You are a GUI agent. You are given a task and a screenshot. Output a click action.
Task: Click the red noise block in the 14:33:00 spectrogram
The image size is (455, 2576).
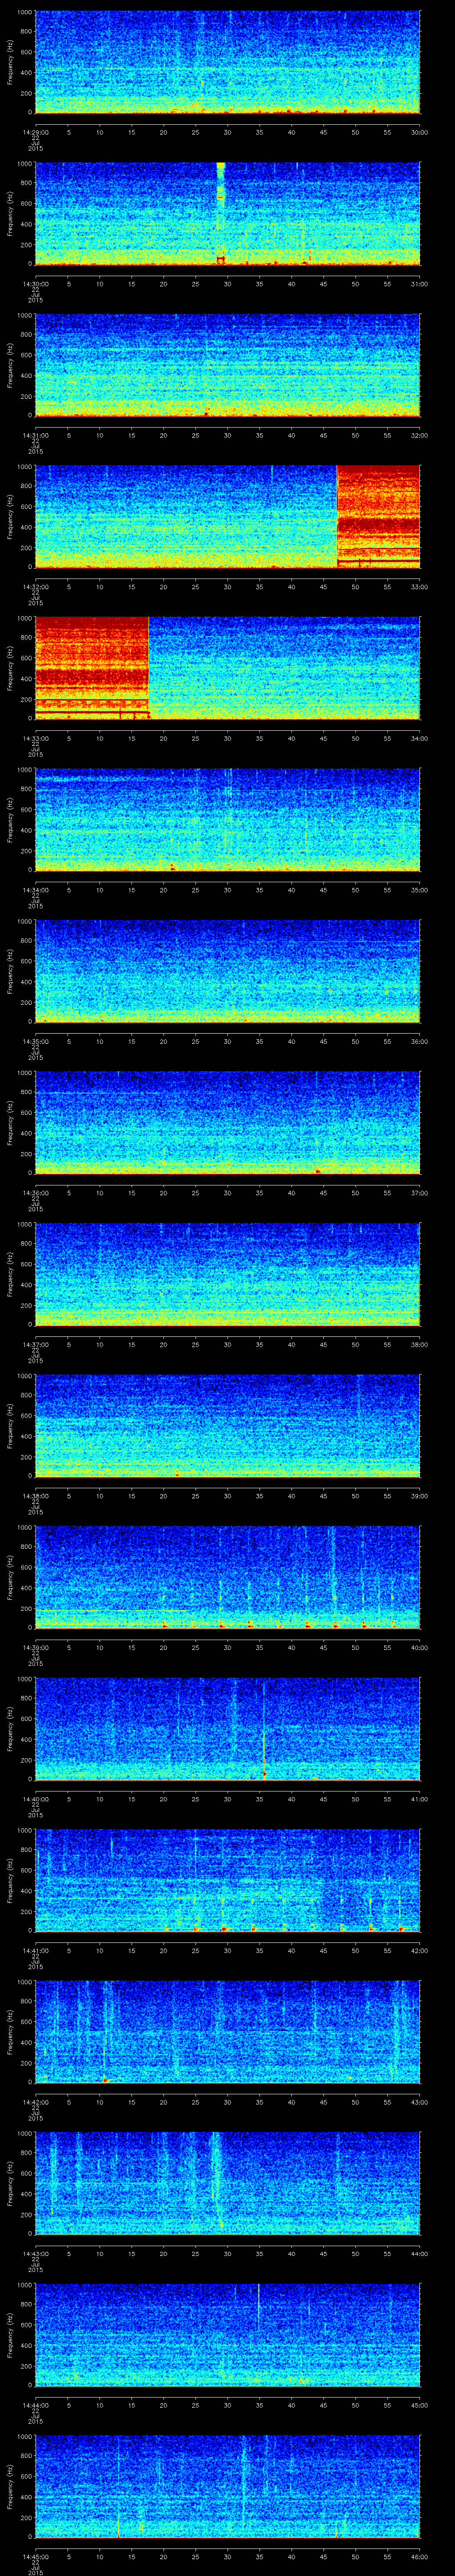pyautogui.click(x=91, y=668)
